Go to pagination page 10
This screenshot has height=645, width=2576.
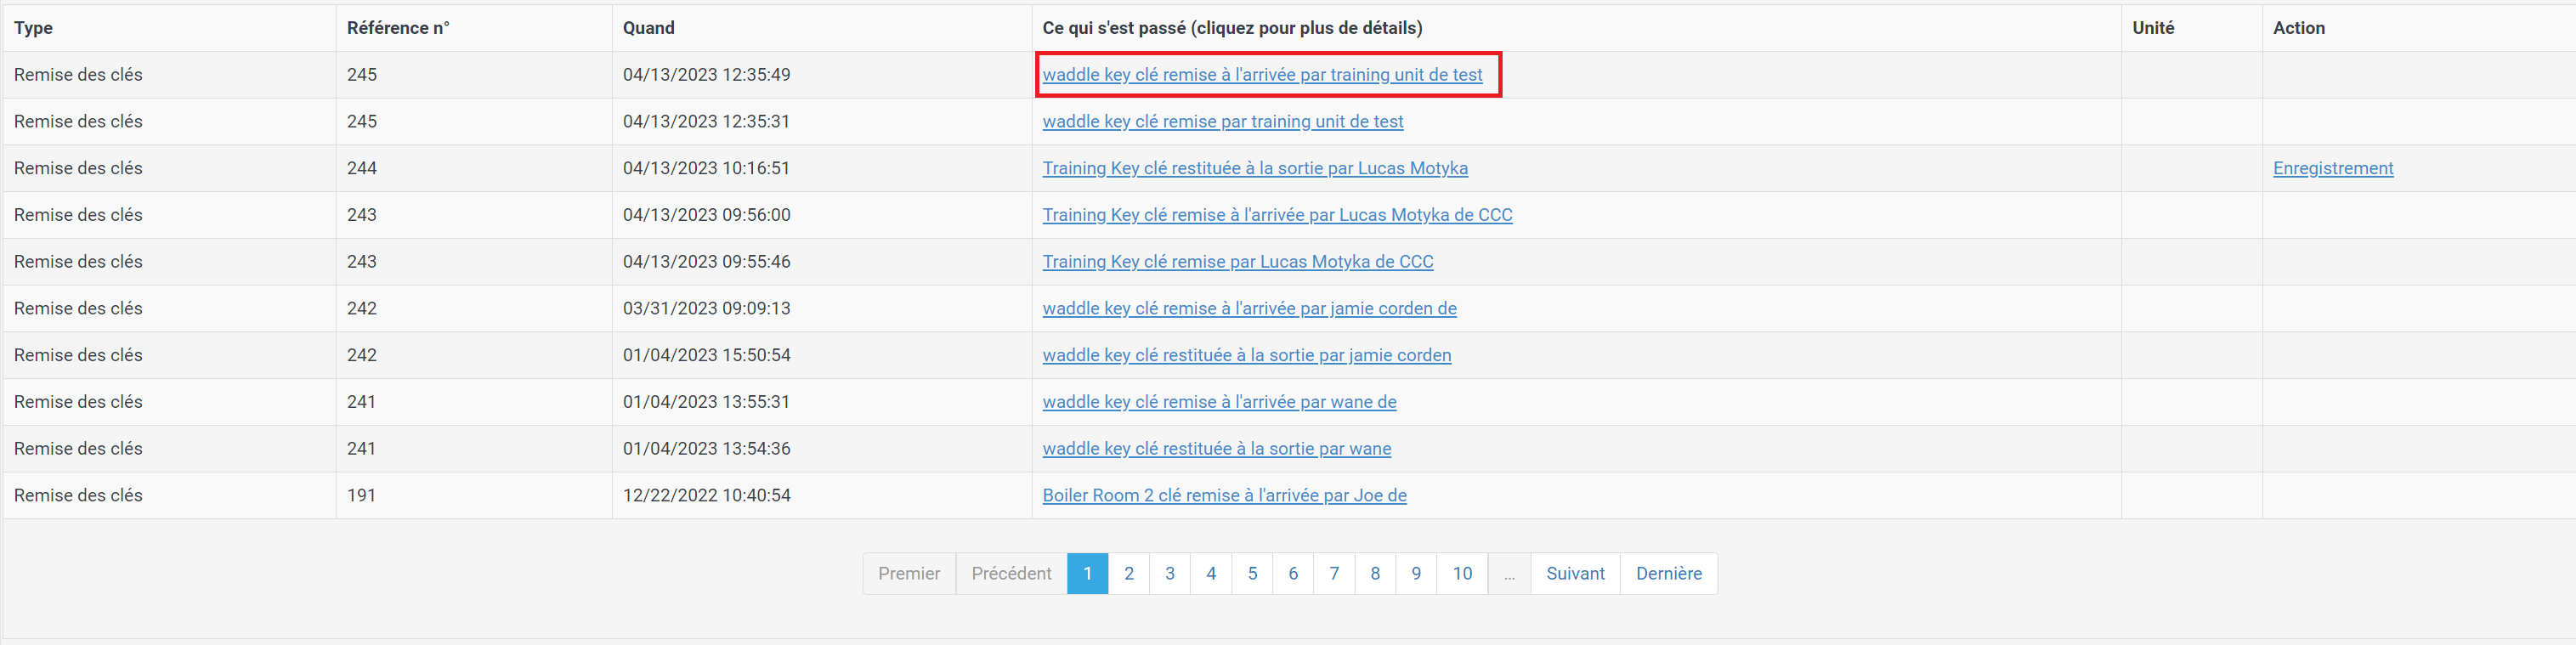(x=1462, y=574)
